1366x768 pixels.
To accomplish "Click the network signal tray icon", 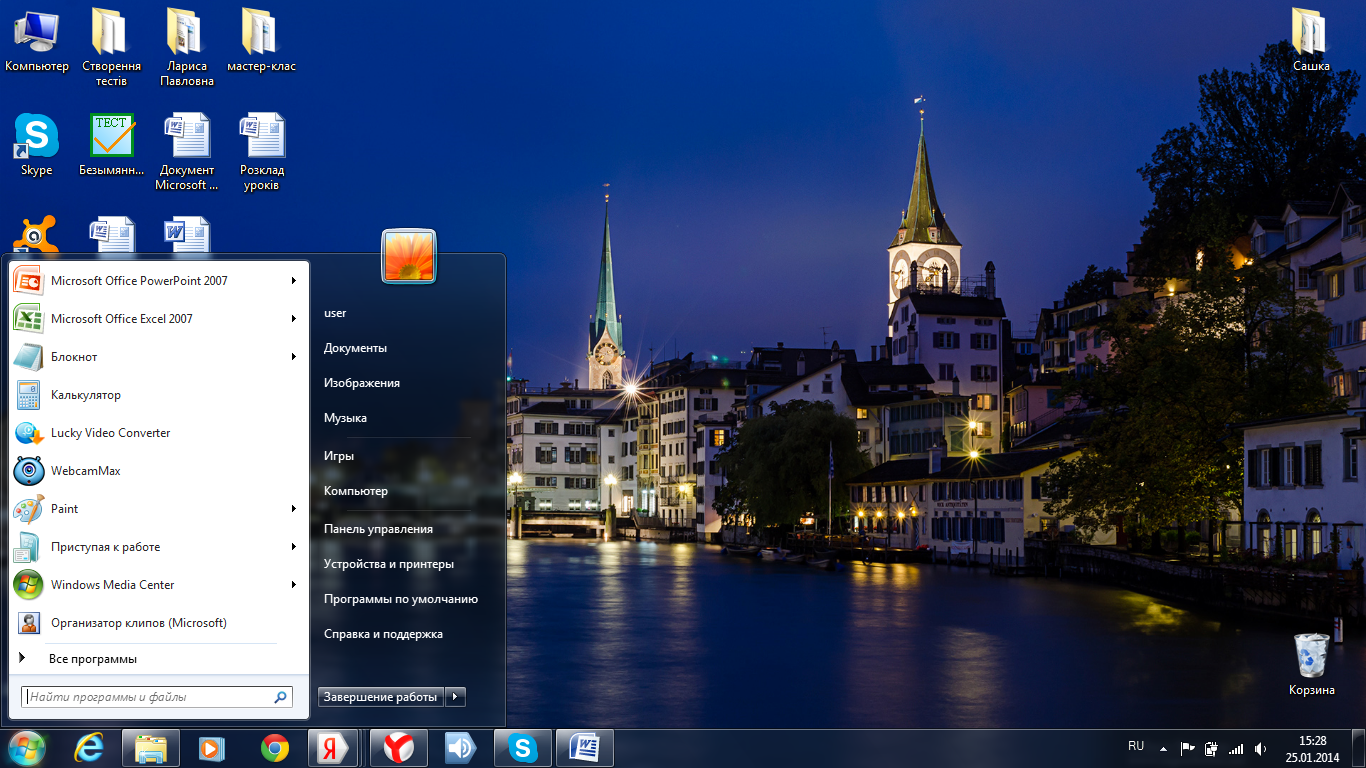I will [x=1236, y=748].
